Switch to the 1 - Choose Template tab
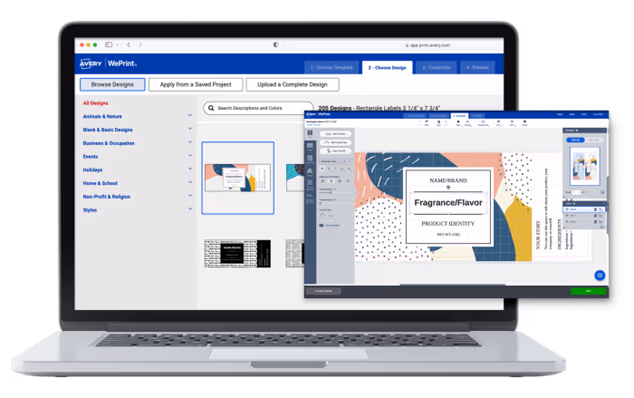634x398 pixels. [332, 68]
